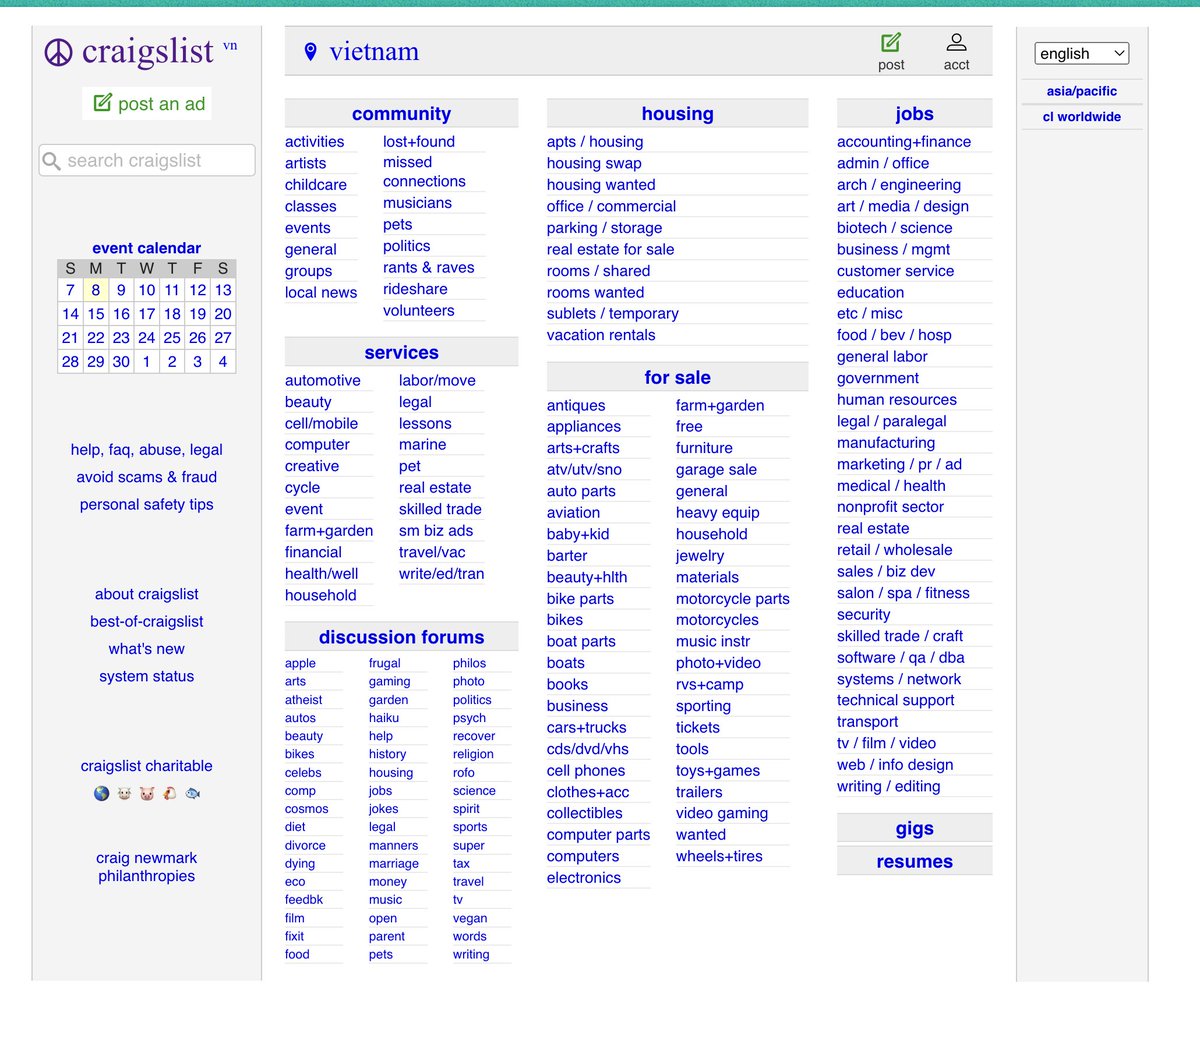Open help, faq, abuse, legal link
Viewport: 1200px width, 1054px height.
147,450
